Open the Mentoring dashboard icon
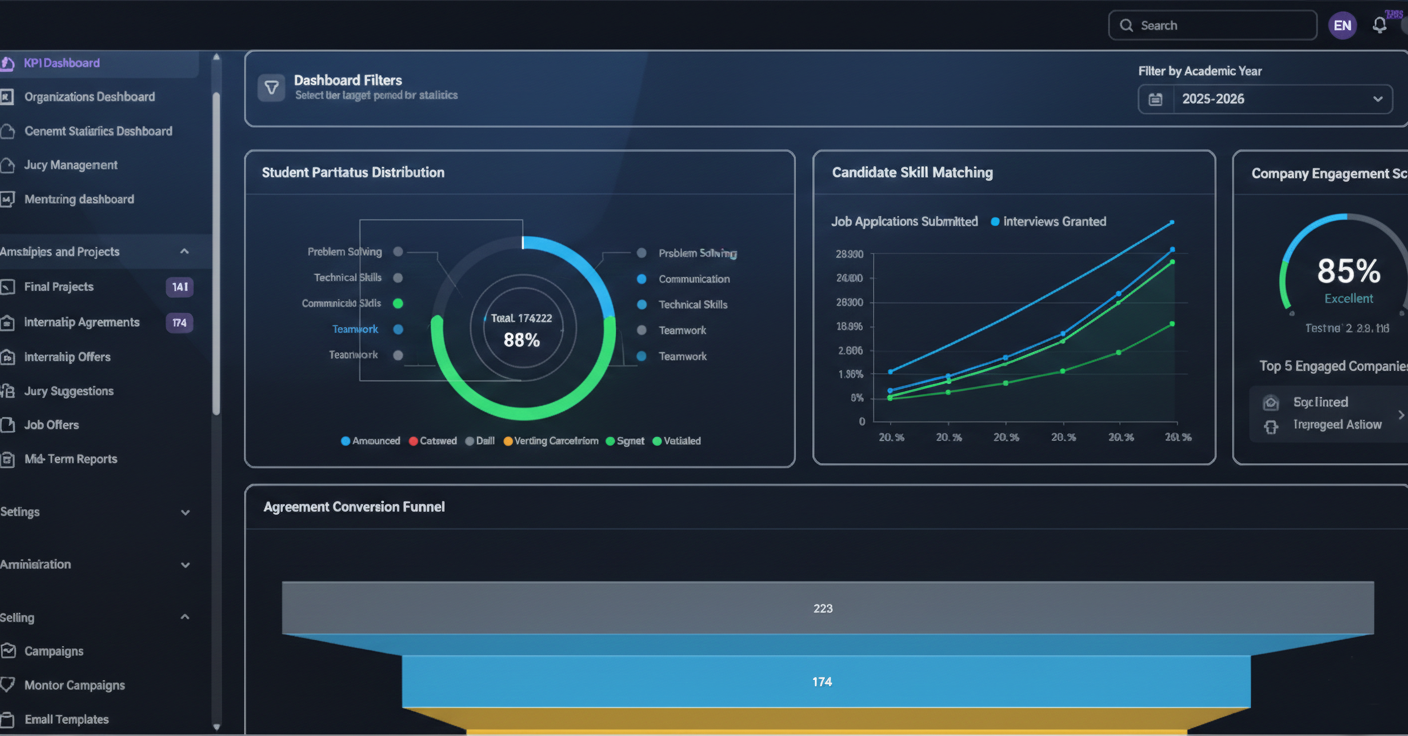 click(x=9, y=198)
